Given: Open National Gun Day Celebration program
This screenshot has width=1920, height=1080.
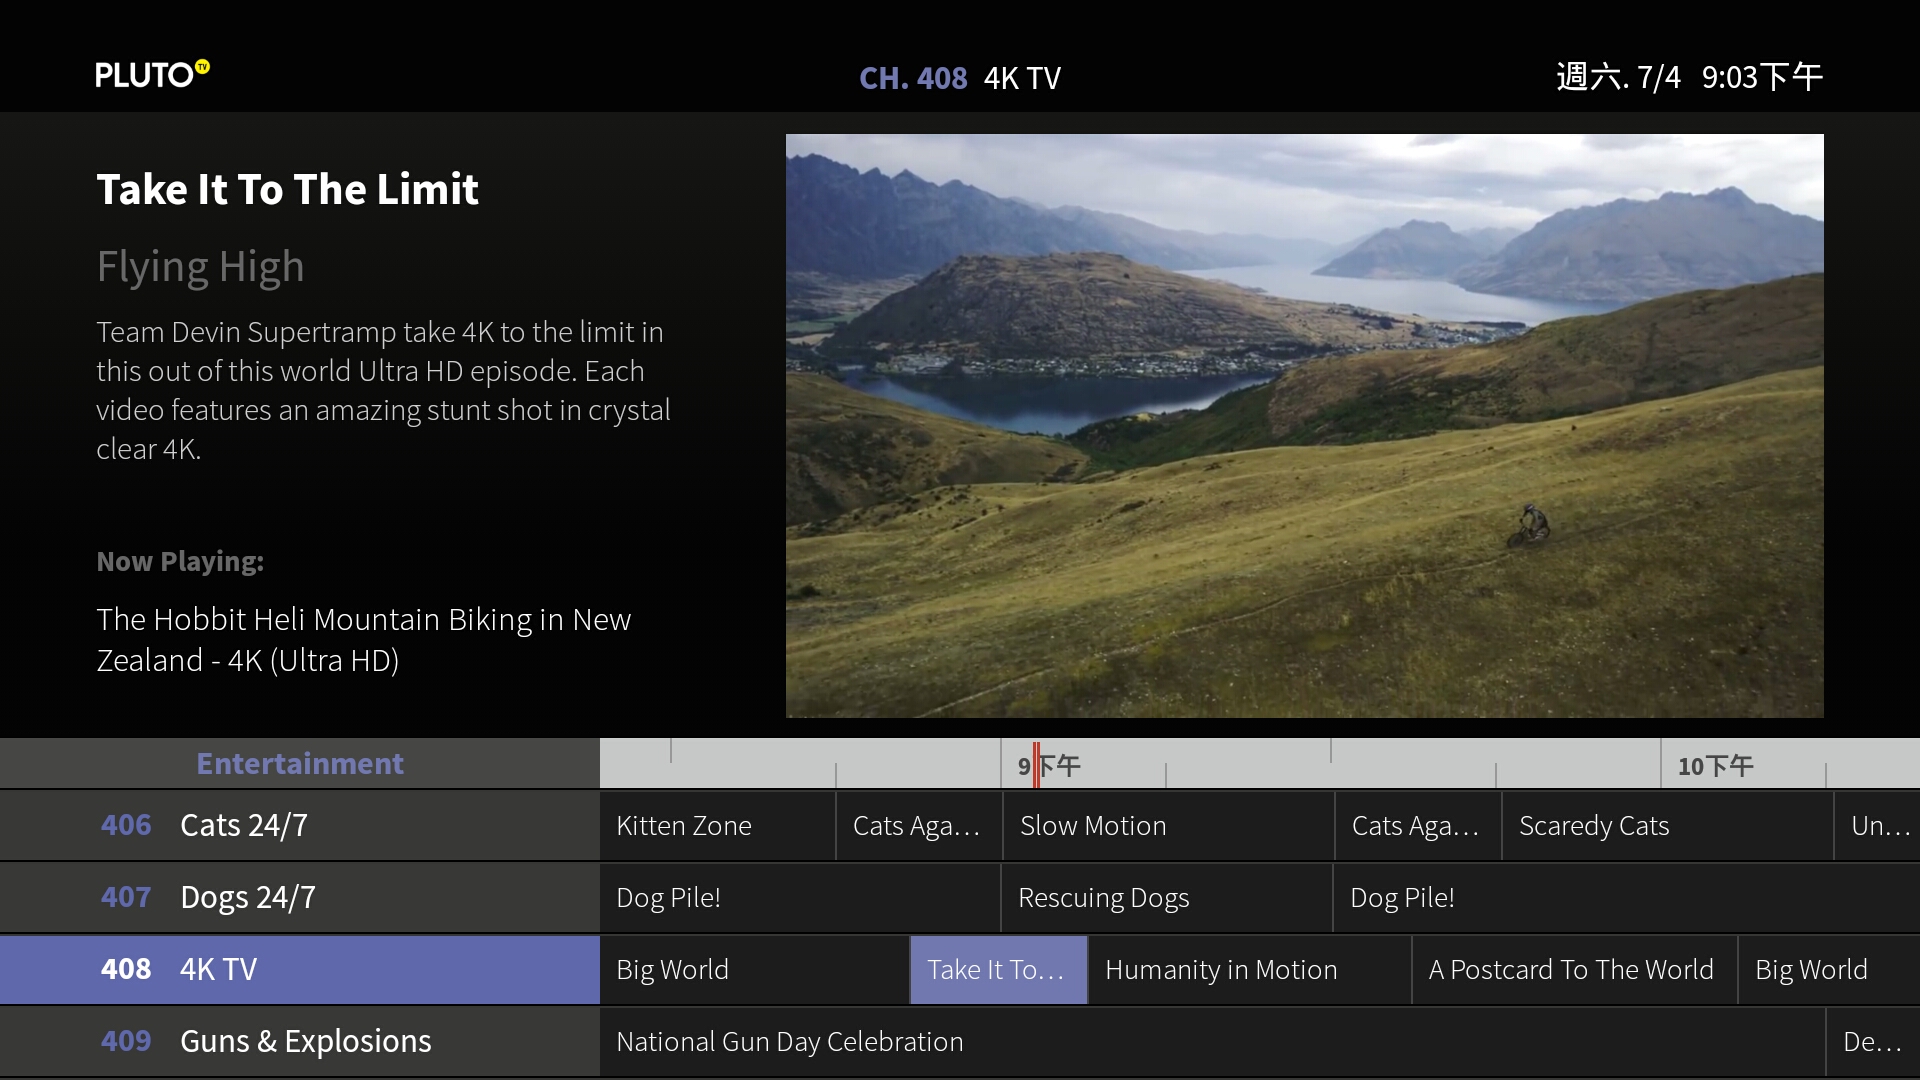Looking at the screenshot, I should [x=1212, y=1041].
